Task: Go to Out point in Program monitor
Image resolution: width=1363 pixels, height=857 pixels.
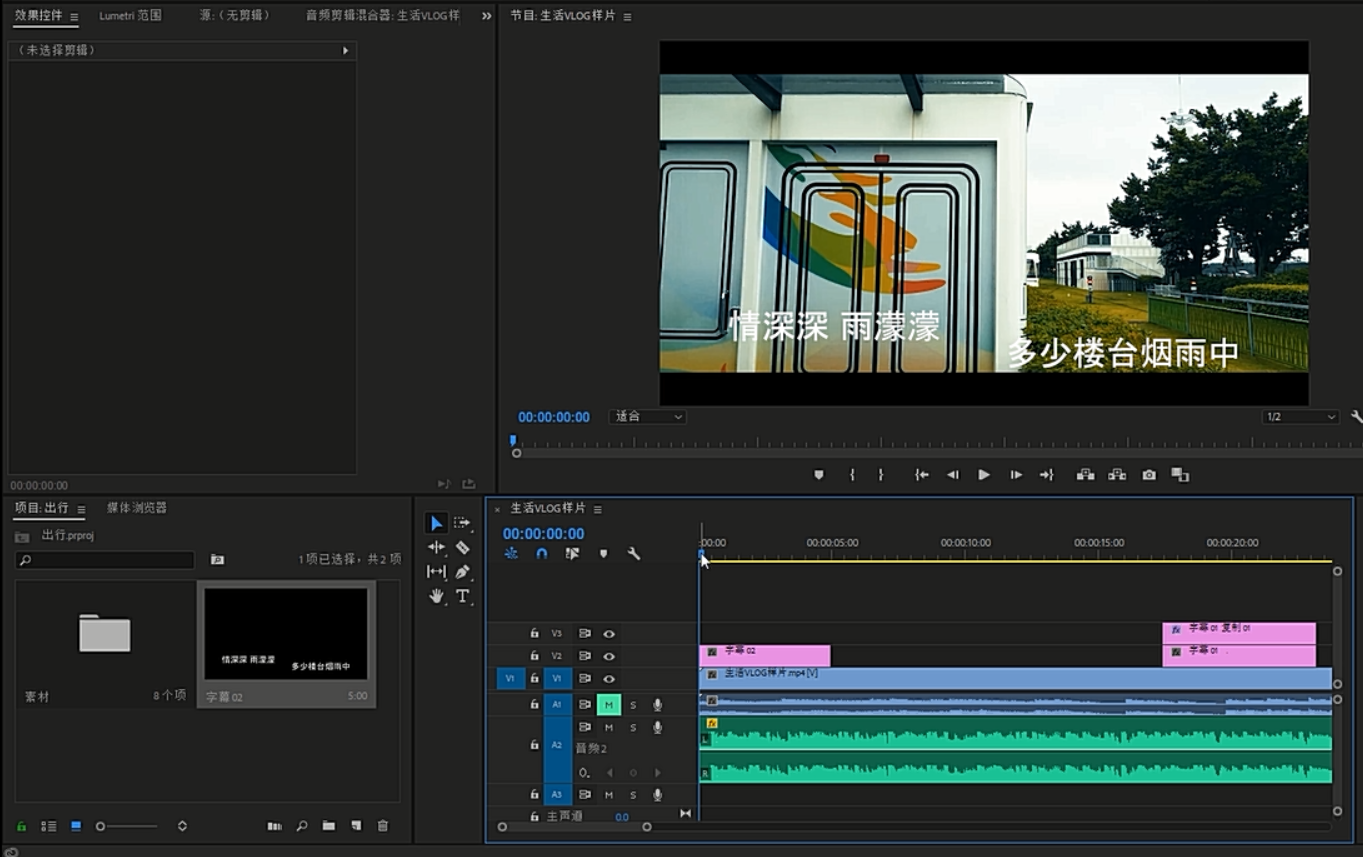Action: 1047,475
